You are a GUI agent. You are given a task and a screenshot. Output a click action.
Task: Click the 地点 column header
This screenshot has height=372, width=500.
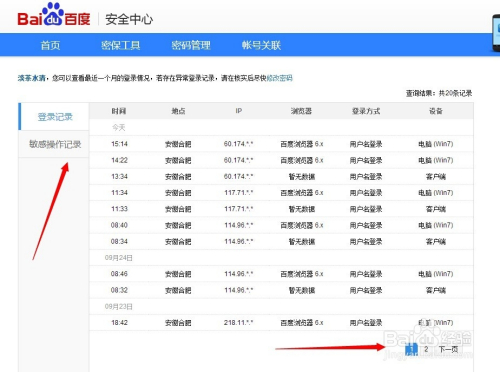(178, 111)
